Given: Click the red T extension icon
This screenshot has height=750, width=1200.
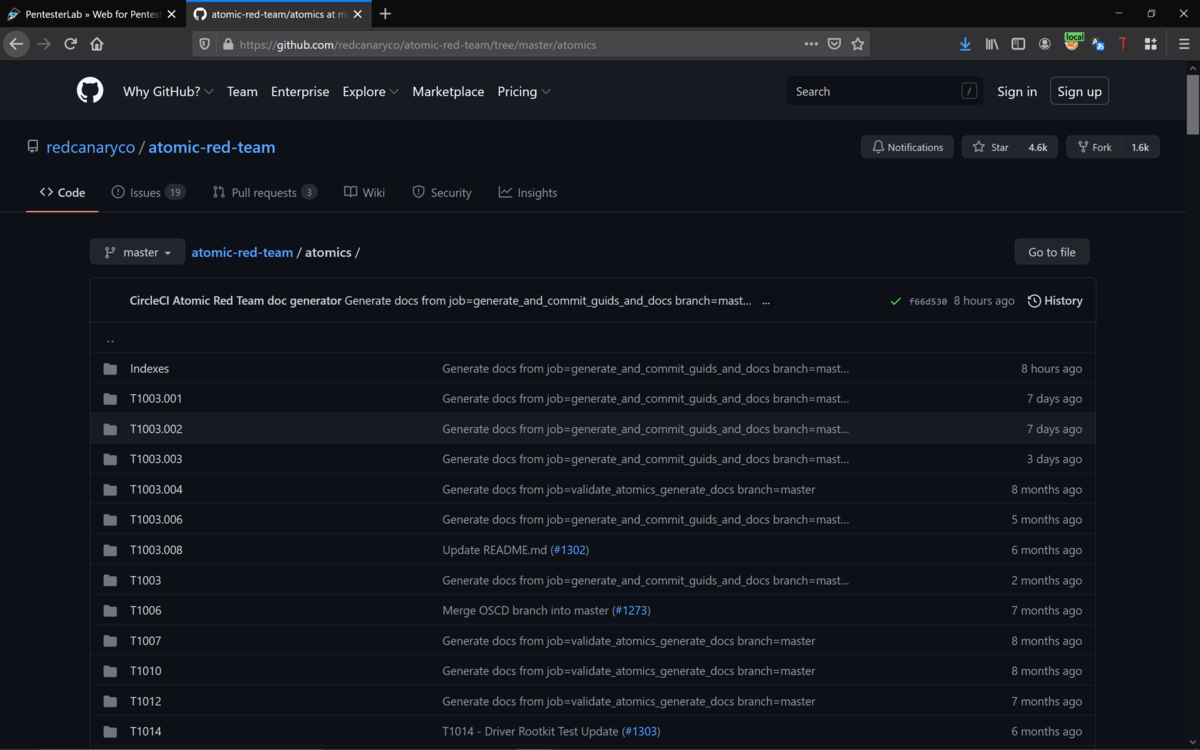Looking at the screenshot, I should pos(1123,44).
